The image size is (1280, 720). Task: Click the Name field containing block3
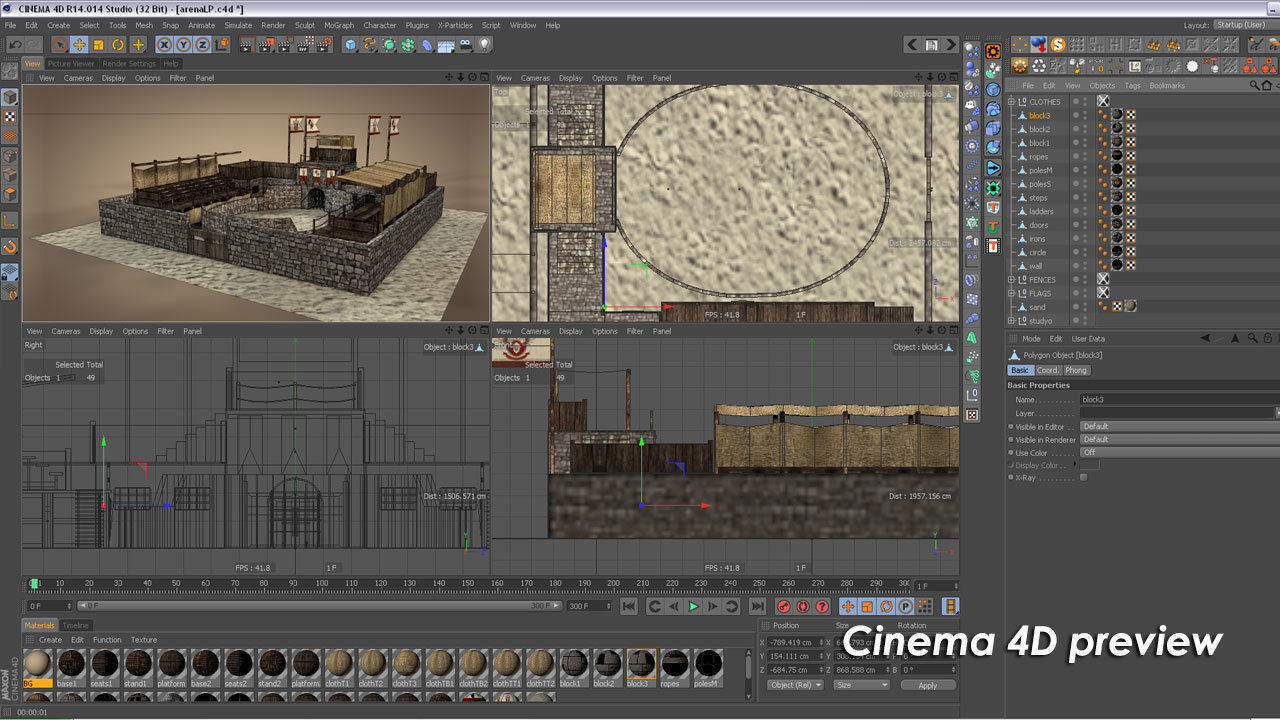pyautogui.click(x=1178, y=399)
